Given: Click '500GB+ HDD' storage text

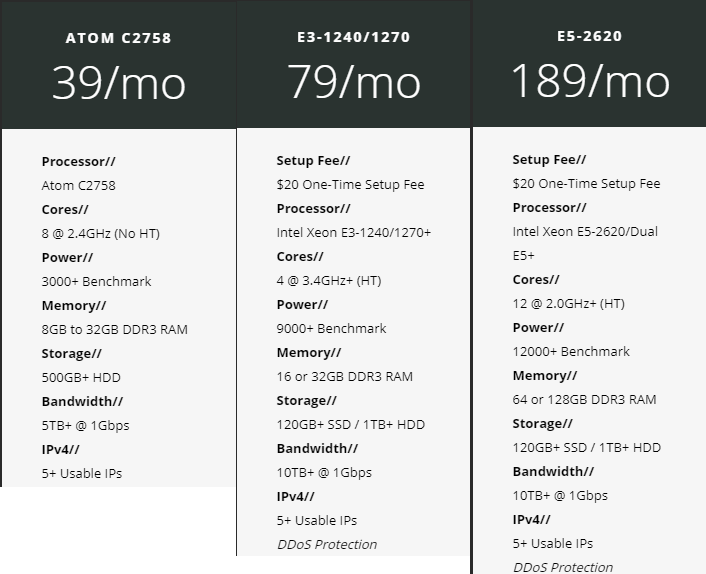Looking at the screenshot, I should [x=81, y=377].
